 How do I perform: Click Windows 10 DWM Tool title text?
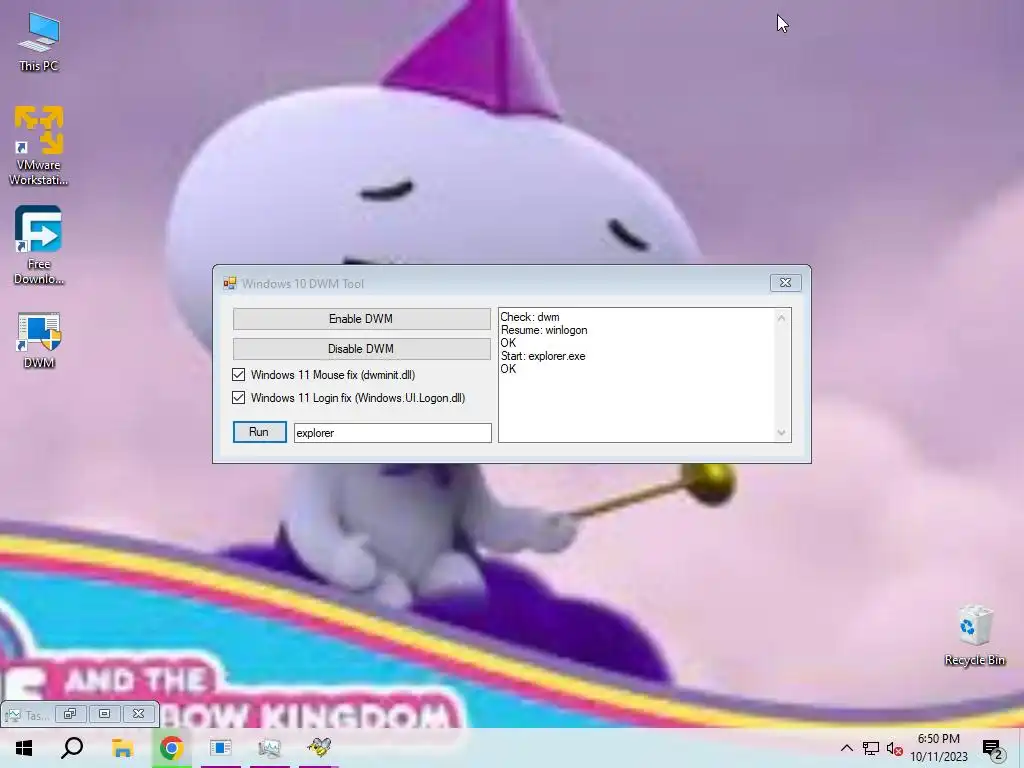(303, 283)
